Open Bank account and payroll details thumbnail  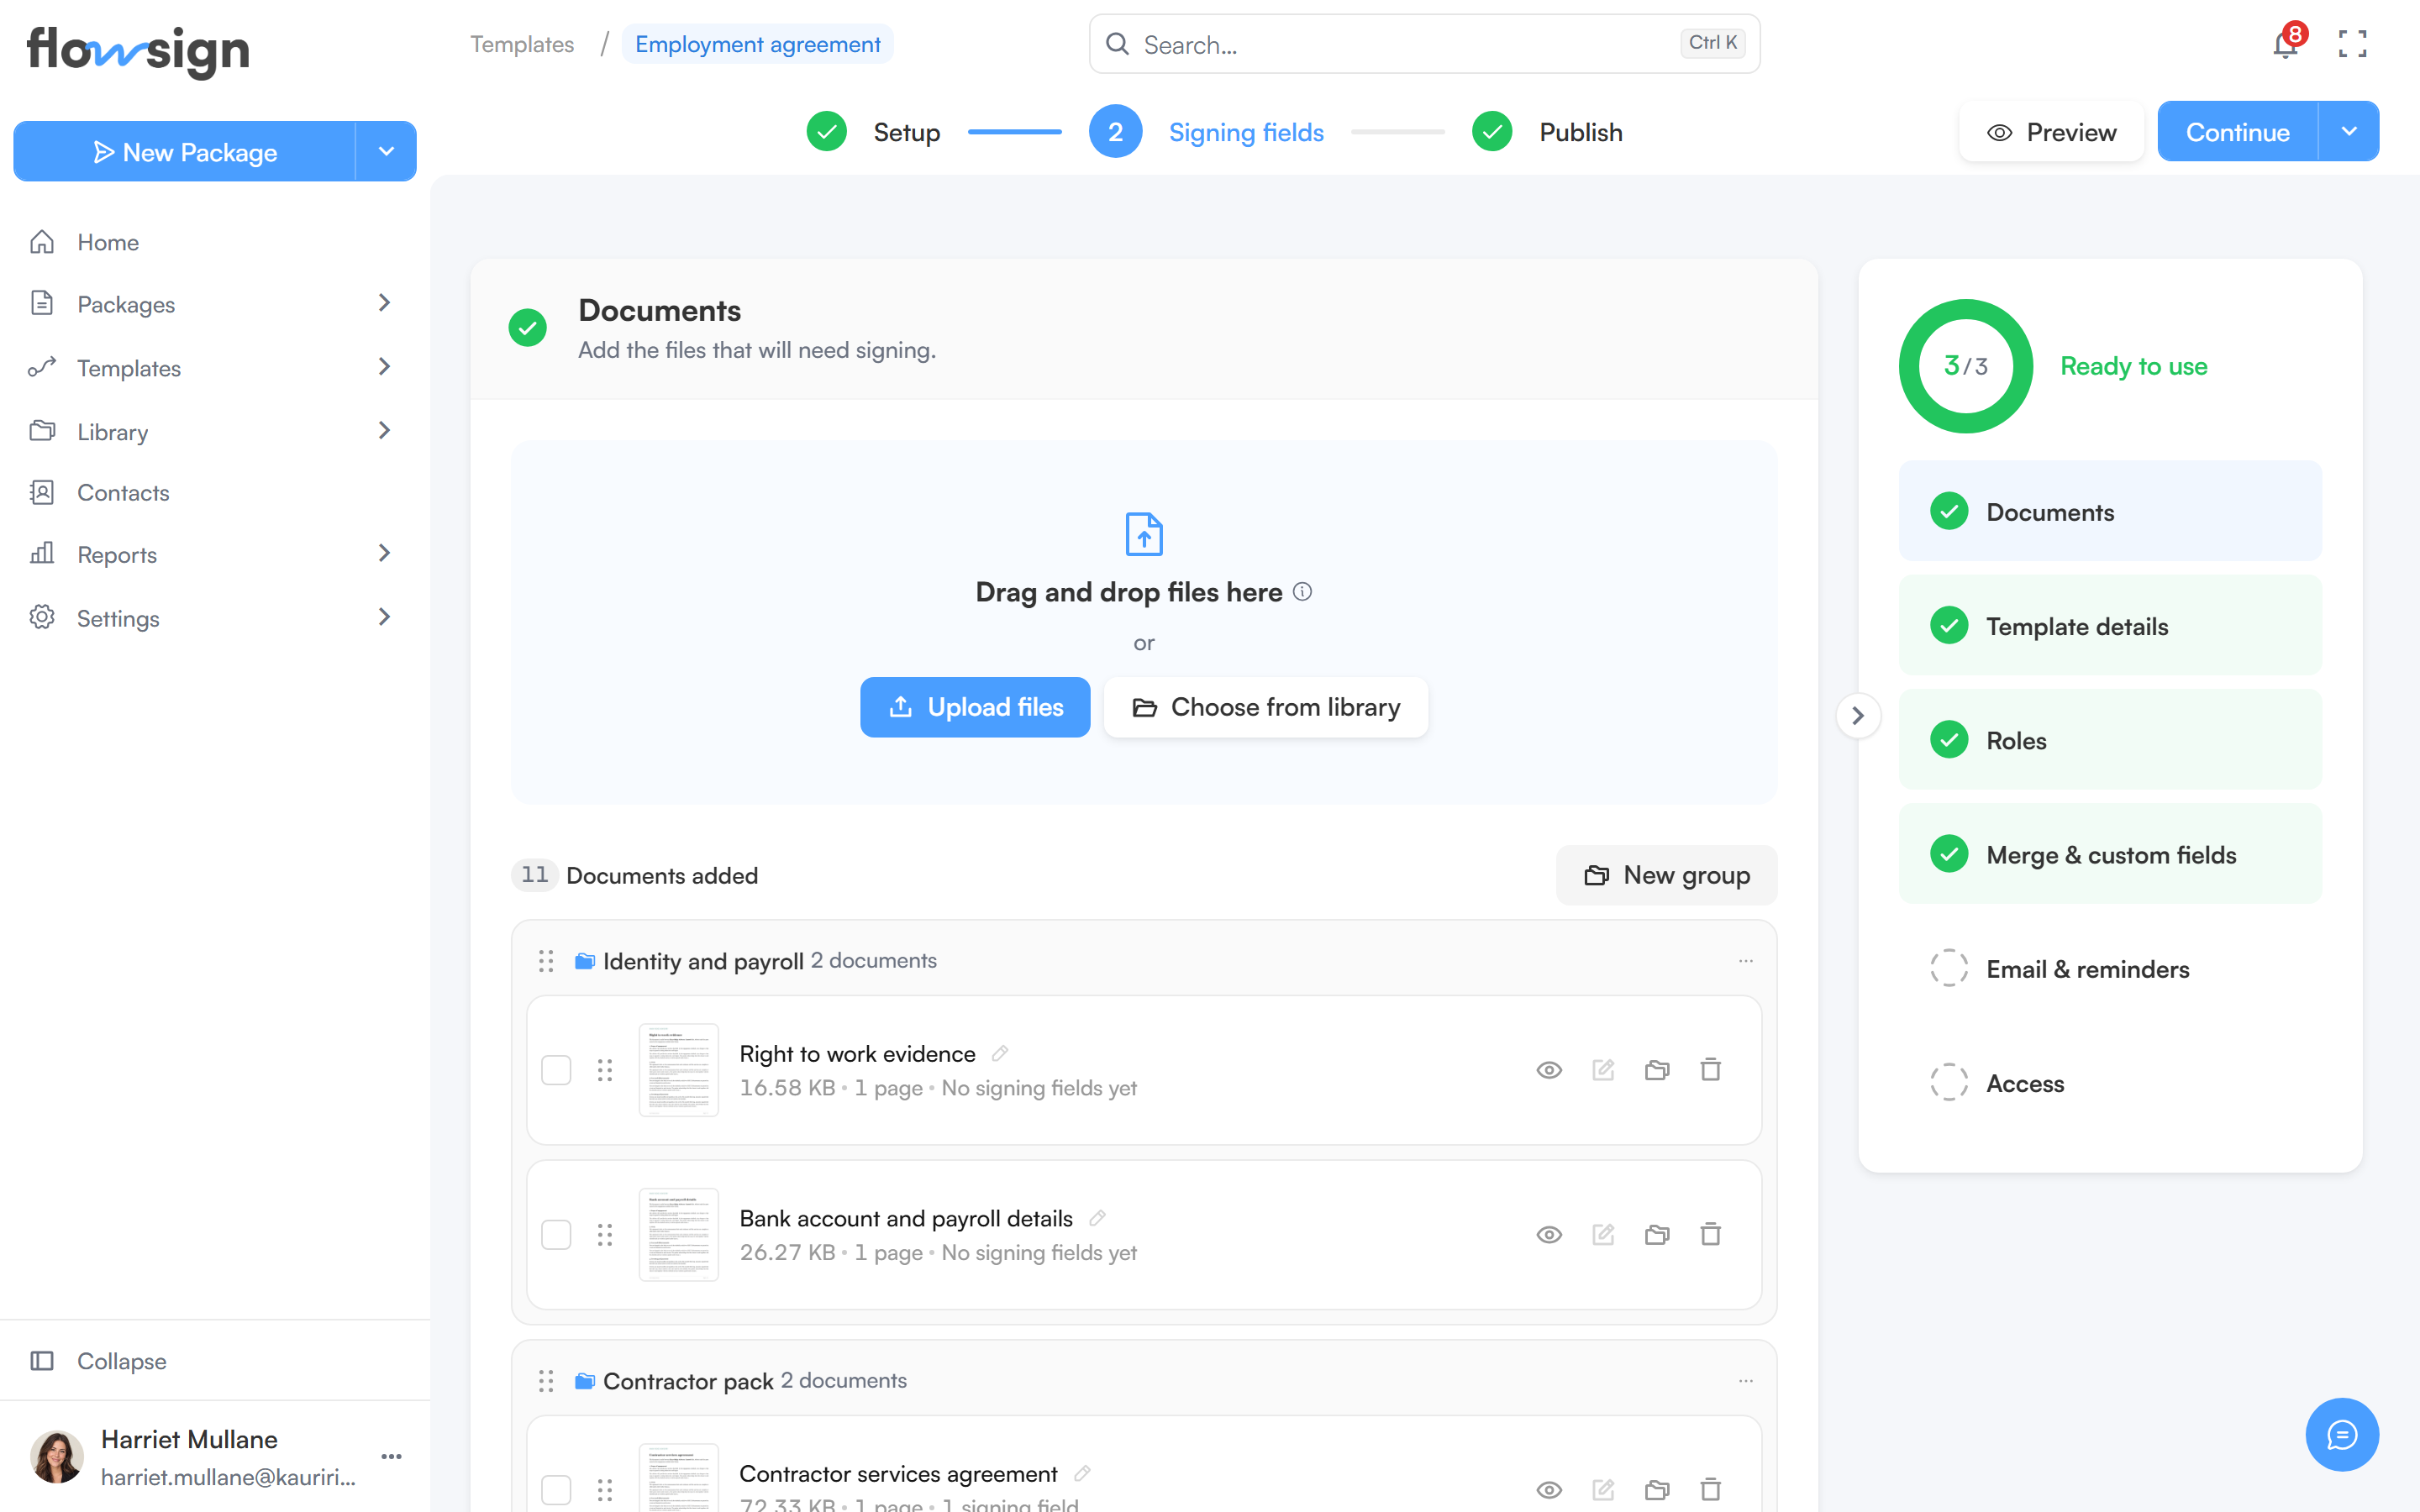[x=678, y=1235]
